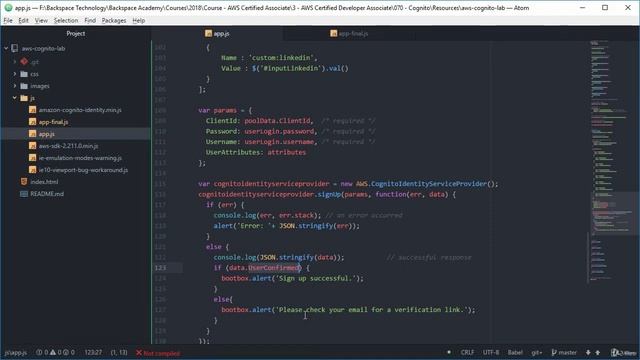Click the repository icon beside aws-cognito-lab
The height and width of the screenshot is (360, 640).
[15, 48]
